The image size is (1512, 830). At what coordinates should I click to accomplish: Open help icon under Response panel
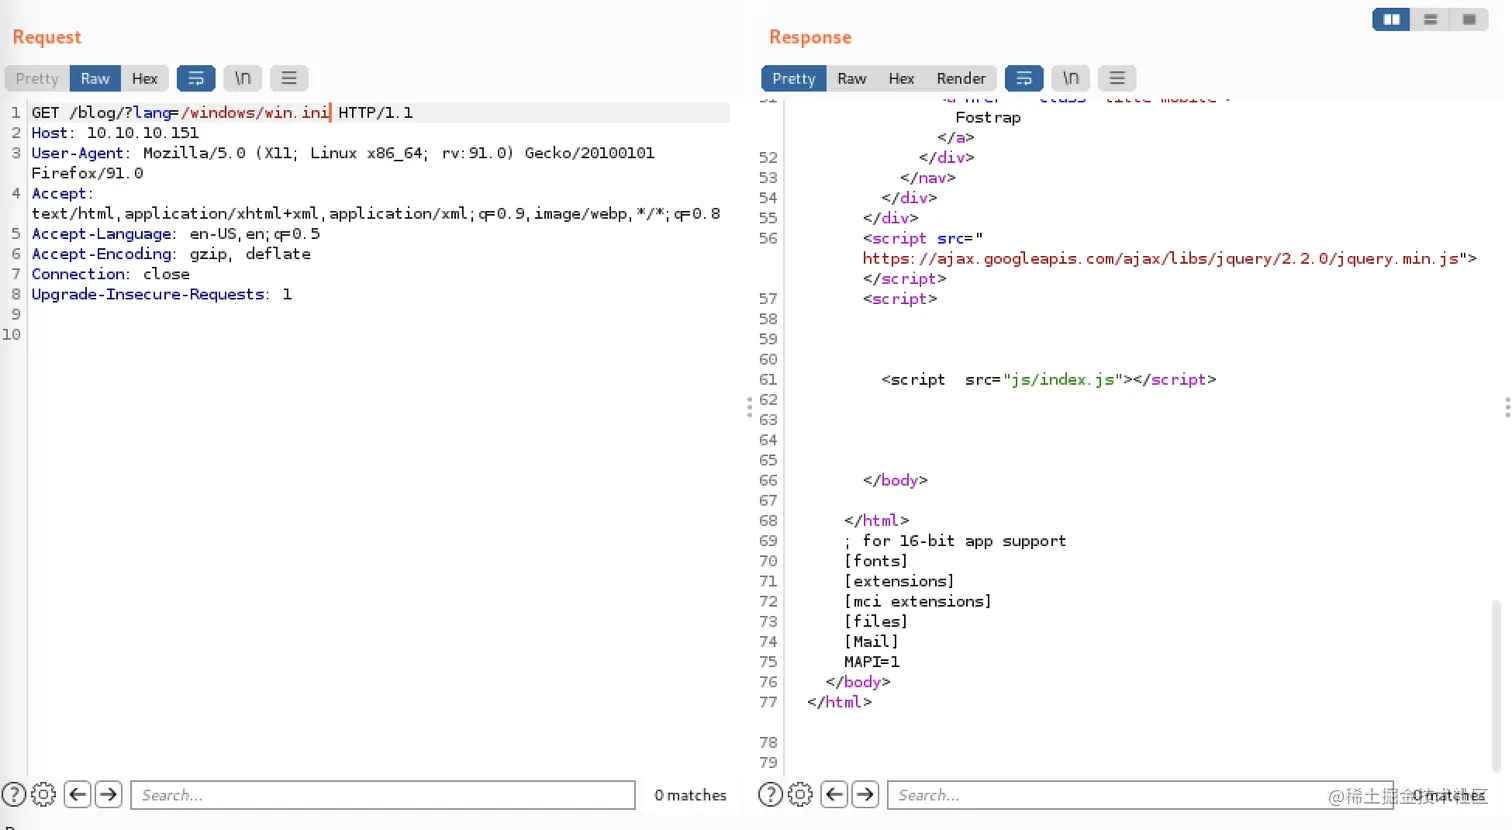(x=770, y=795)
